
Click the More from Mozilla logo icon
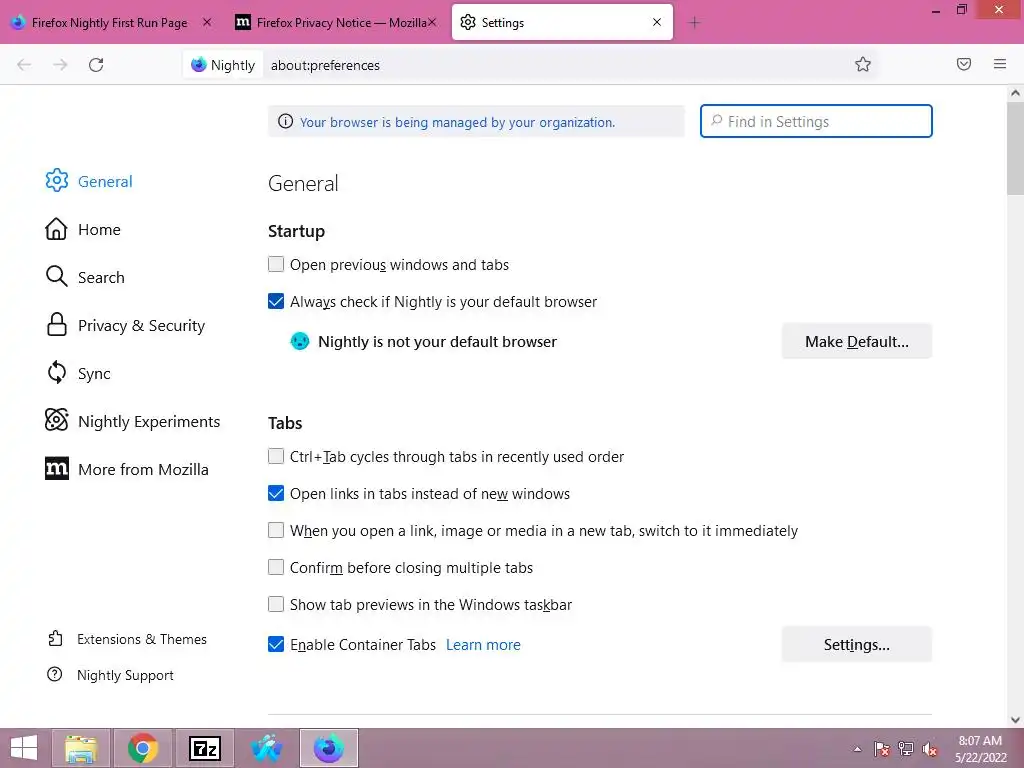pyautogui.click(x=57, y=468)
